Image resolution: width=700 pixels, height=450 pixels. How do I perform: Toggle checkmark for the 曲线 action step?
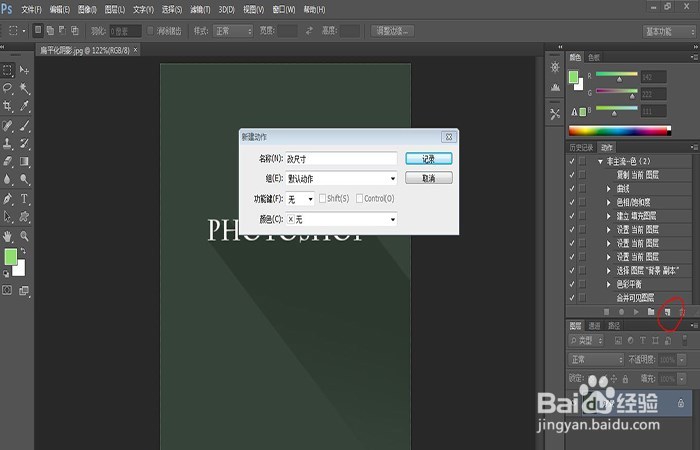pyautogui.click(x=572, y=188)
